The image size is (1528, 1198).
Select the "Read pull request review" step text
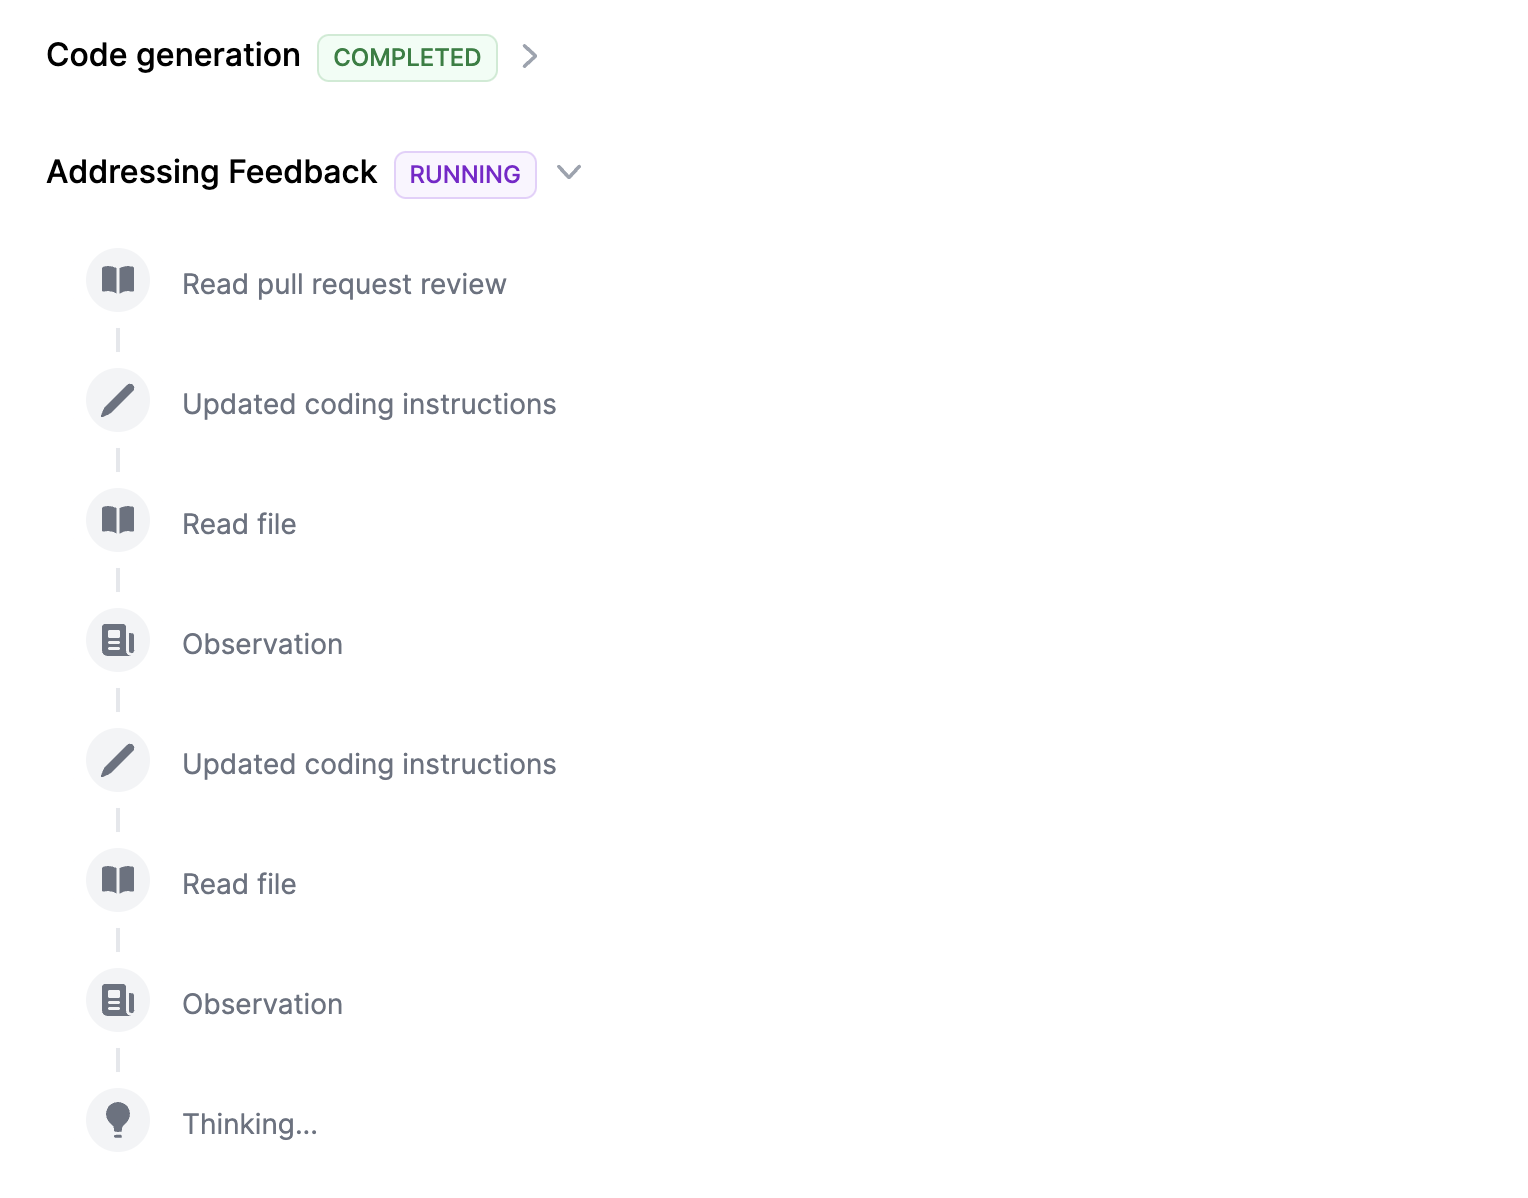coord(344,284)
